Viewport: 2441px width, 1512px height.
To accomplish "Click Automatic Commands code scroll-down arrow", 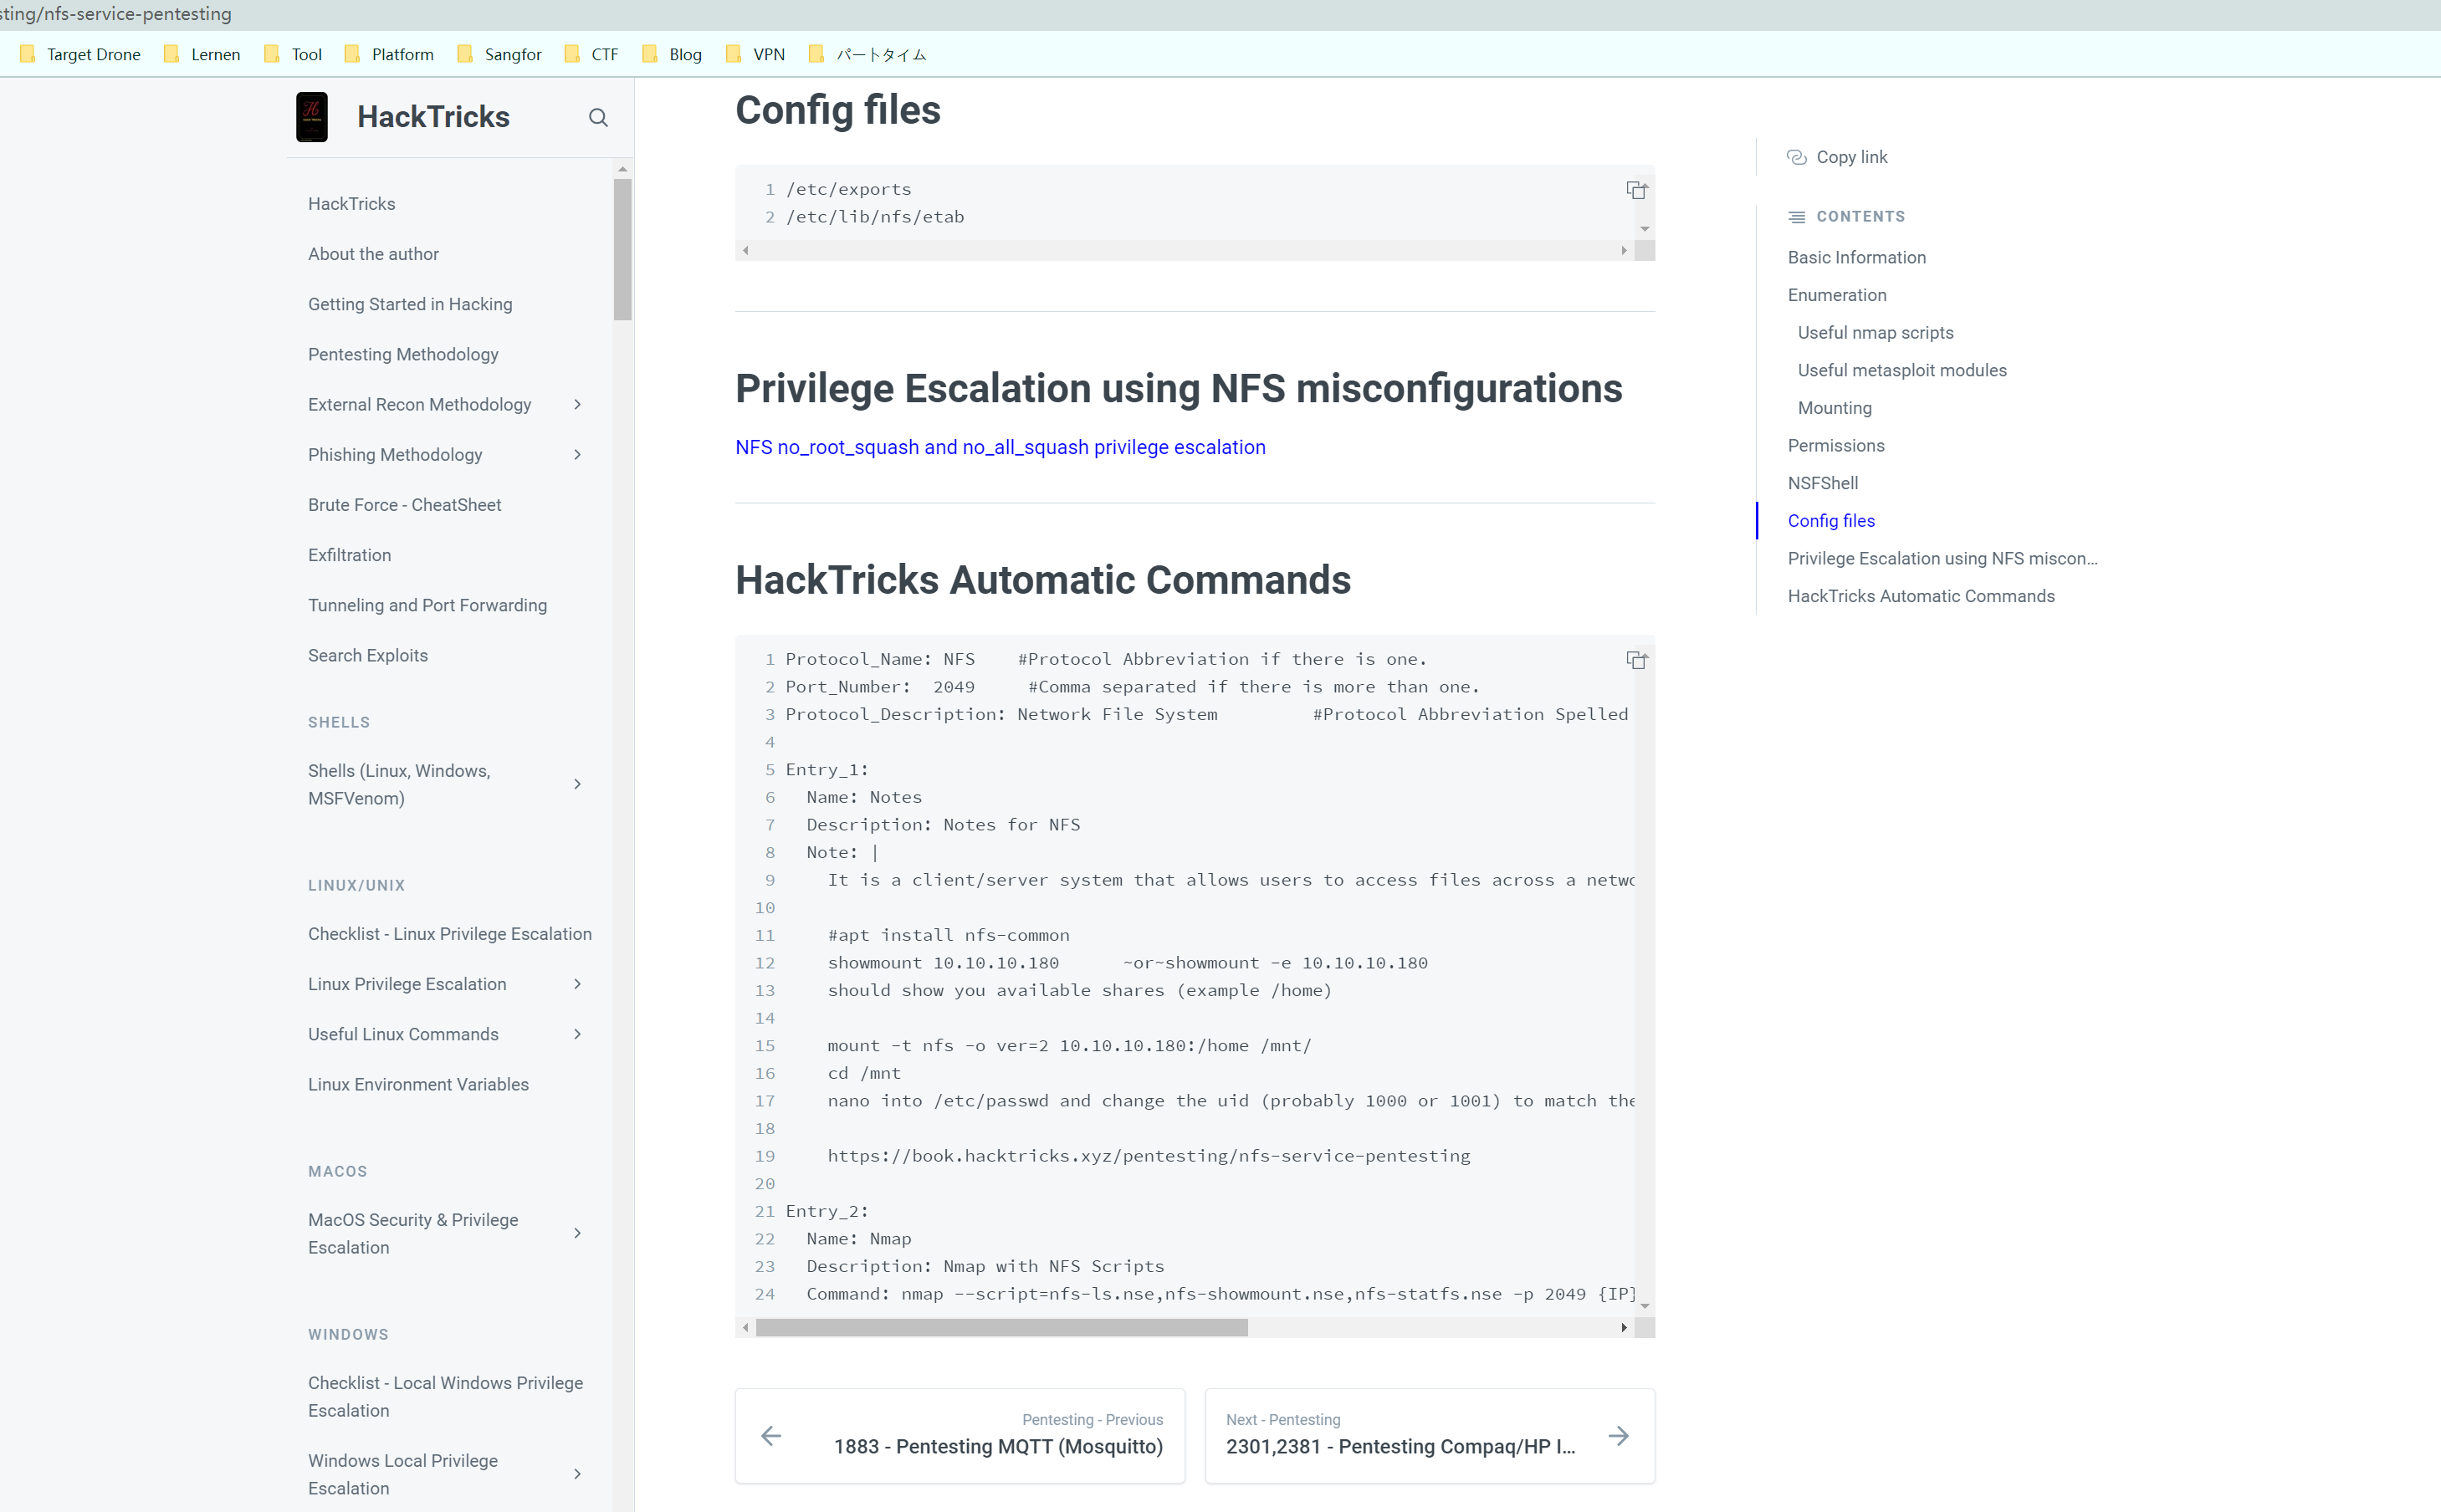I will [x=1645, y=1306].
